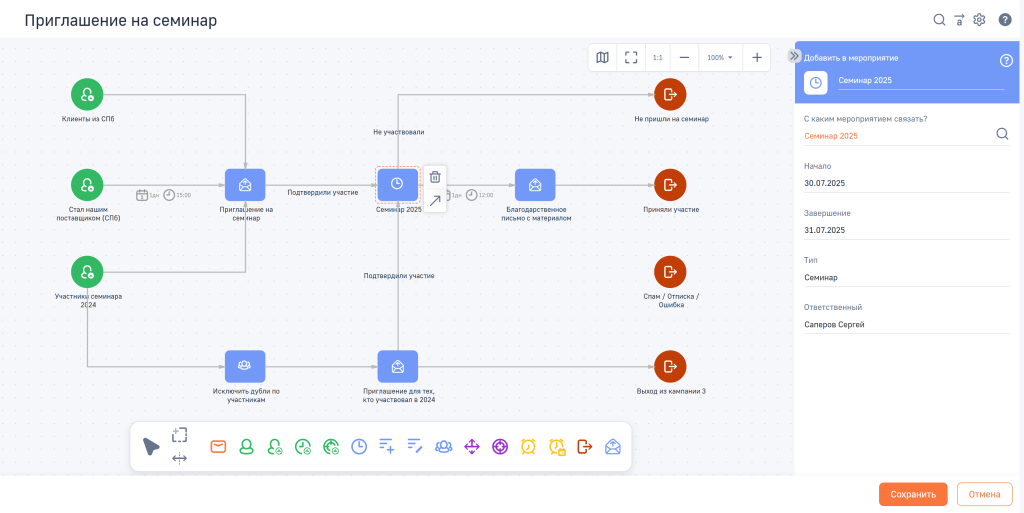Pick the blue clock event element
This screenshot has width=1024, height=513.
(x=359, y=446)
